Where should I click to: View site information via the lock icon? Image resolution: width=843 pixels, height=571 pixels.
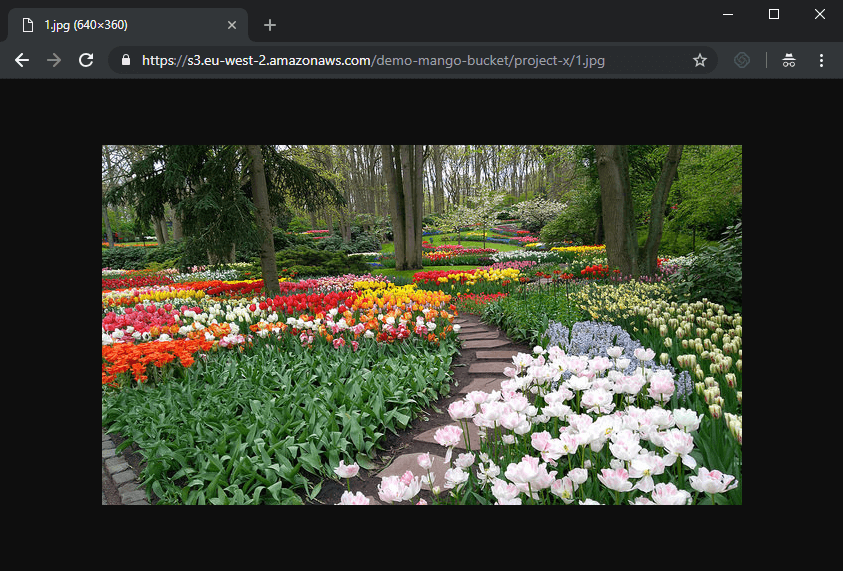[126, 60]
